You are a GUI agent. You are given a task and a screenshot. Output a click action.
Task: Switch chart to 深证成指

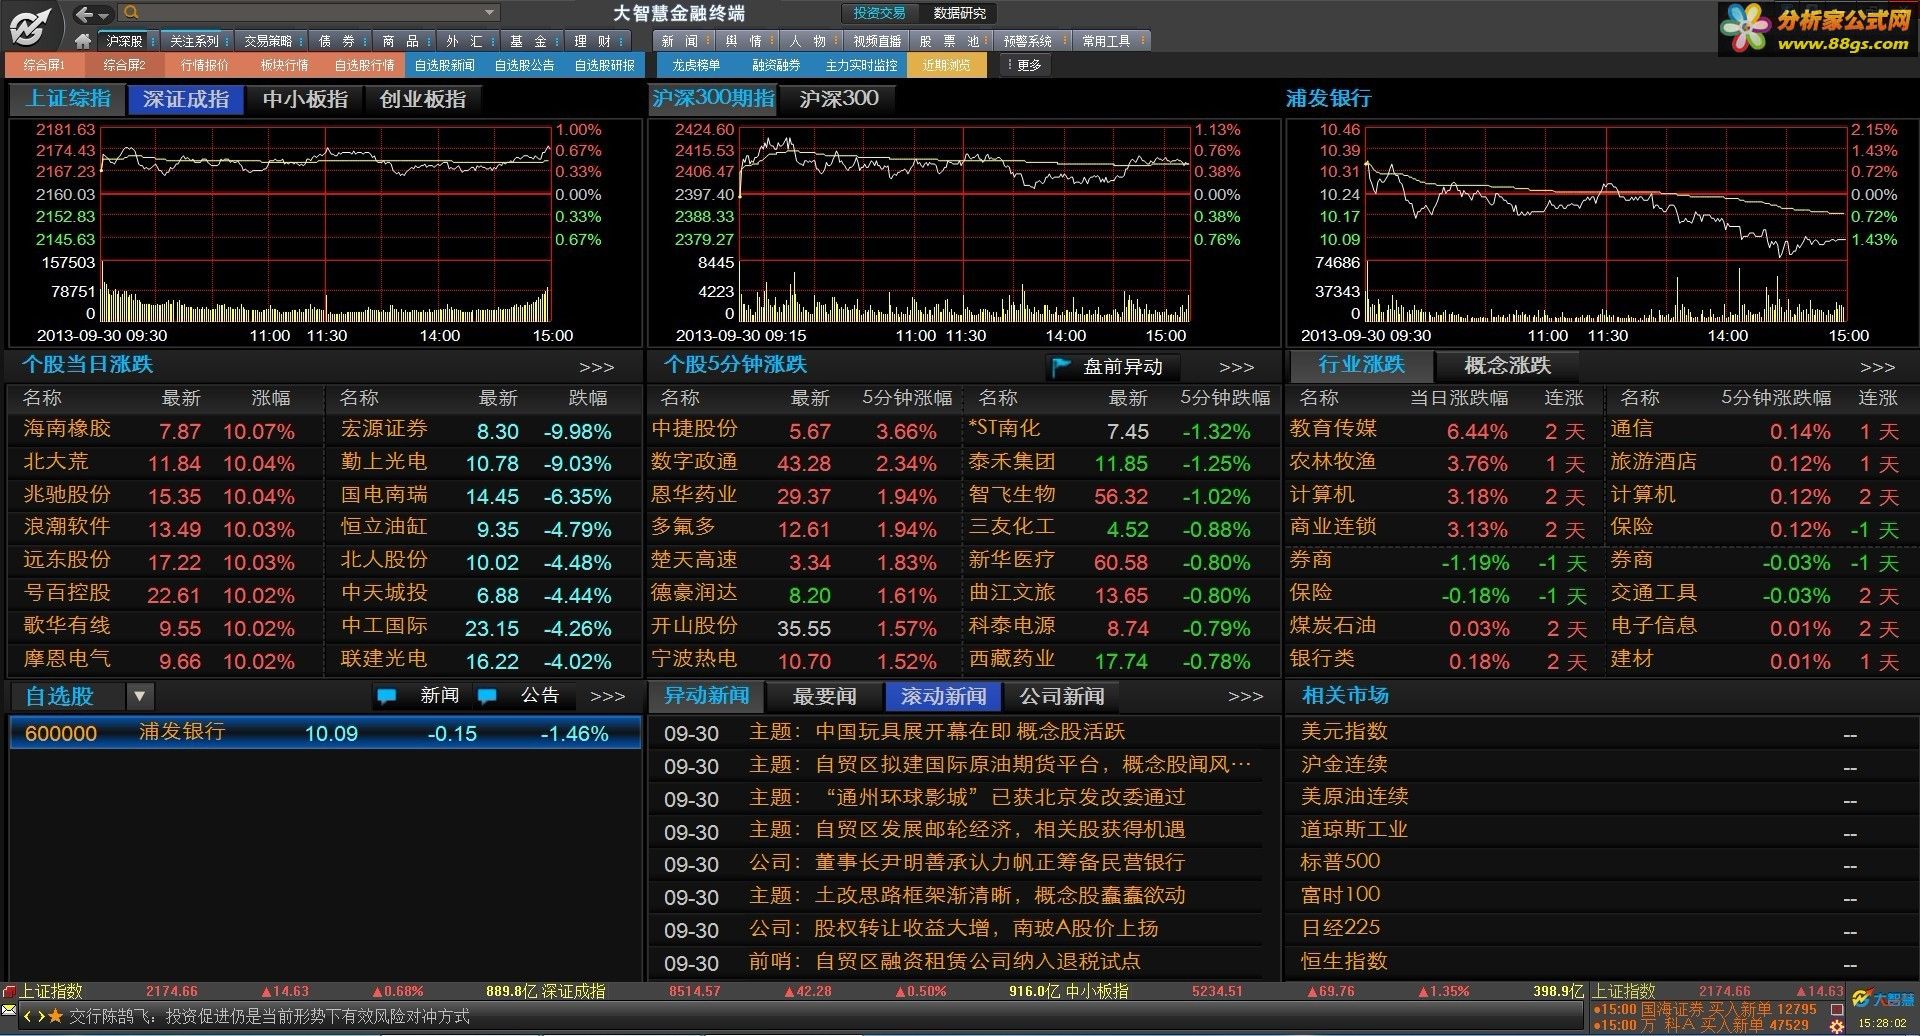pos(186,99)
